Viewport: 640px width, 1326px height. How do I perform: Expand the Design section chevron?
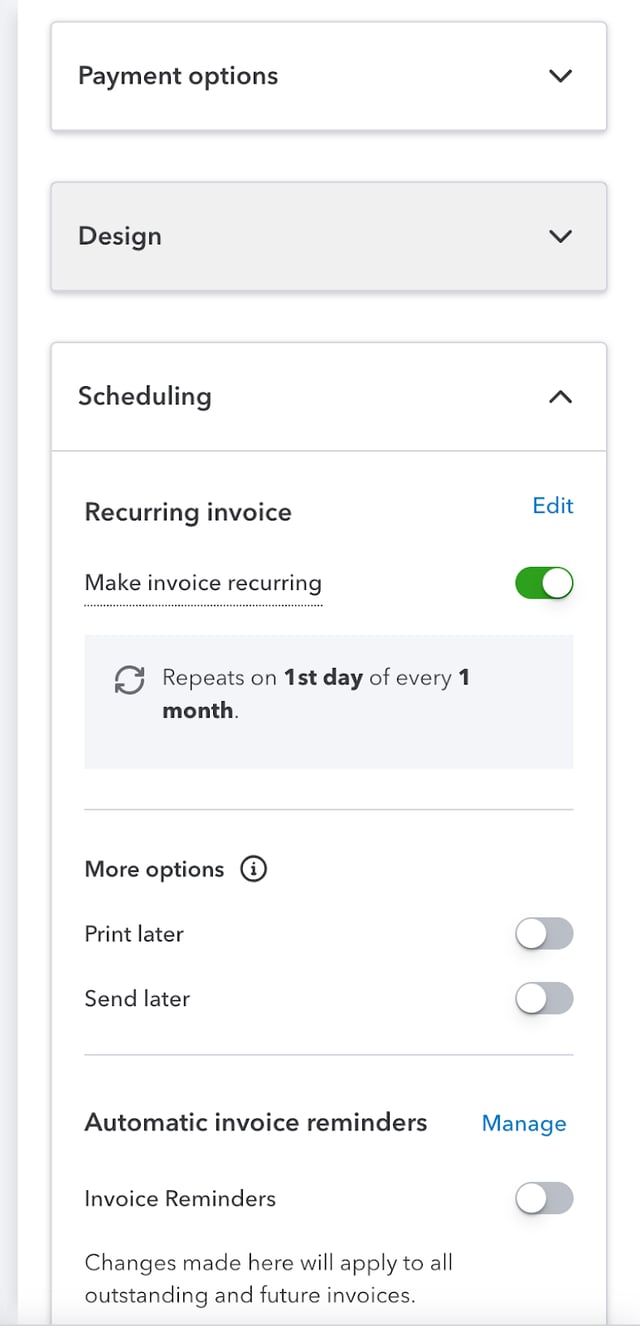coord(561,236)
